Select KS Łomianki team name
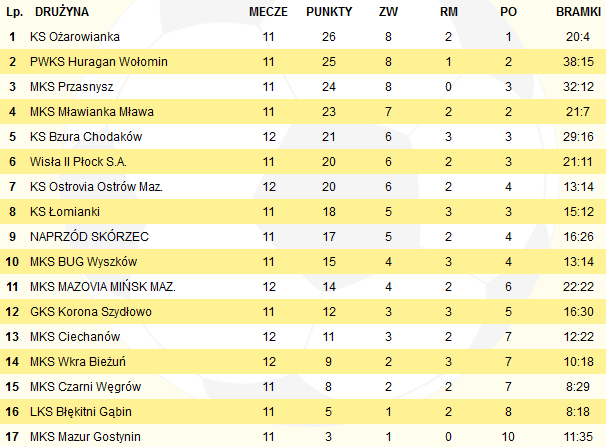606x447 pixels. point(65,212)
